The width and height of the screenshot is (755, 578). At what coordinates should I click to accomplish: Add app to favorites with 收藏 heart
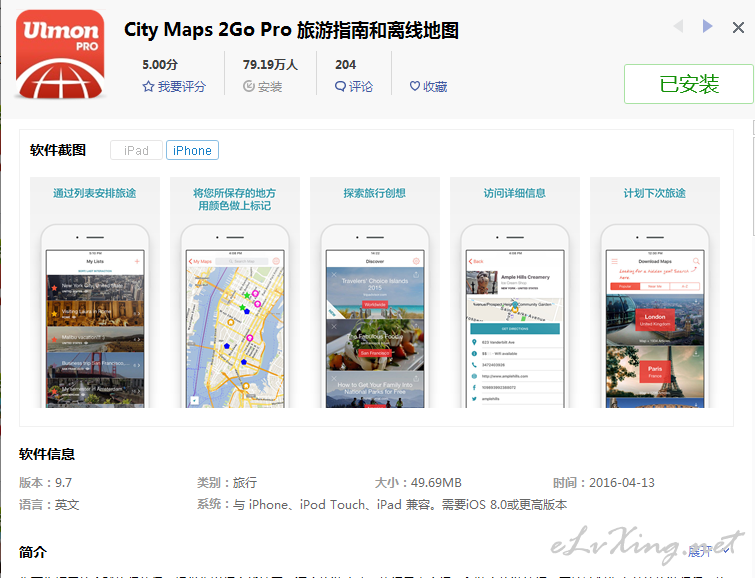[x=428, y=87]
